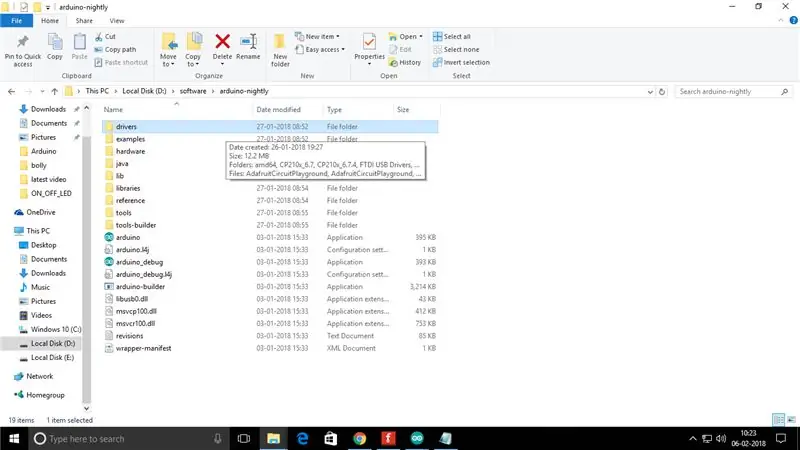Viewport: 800px width, 450px height.
Task: Click the red Delete icon
Action: (222, 41)
